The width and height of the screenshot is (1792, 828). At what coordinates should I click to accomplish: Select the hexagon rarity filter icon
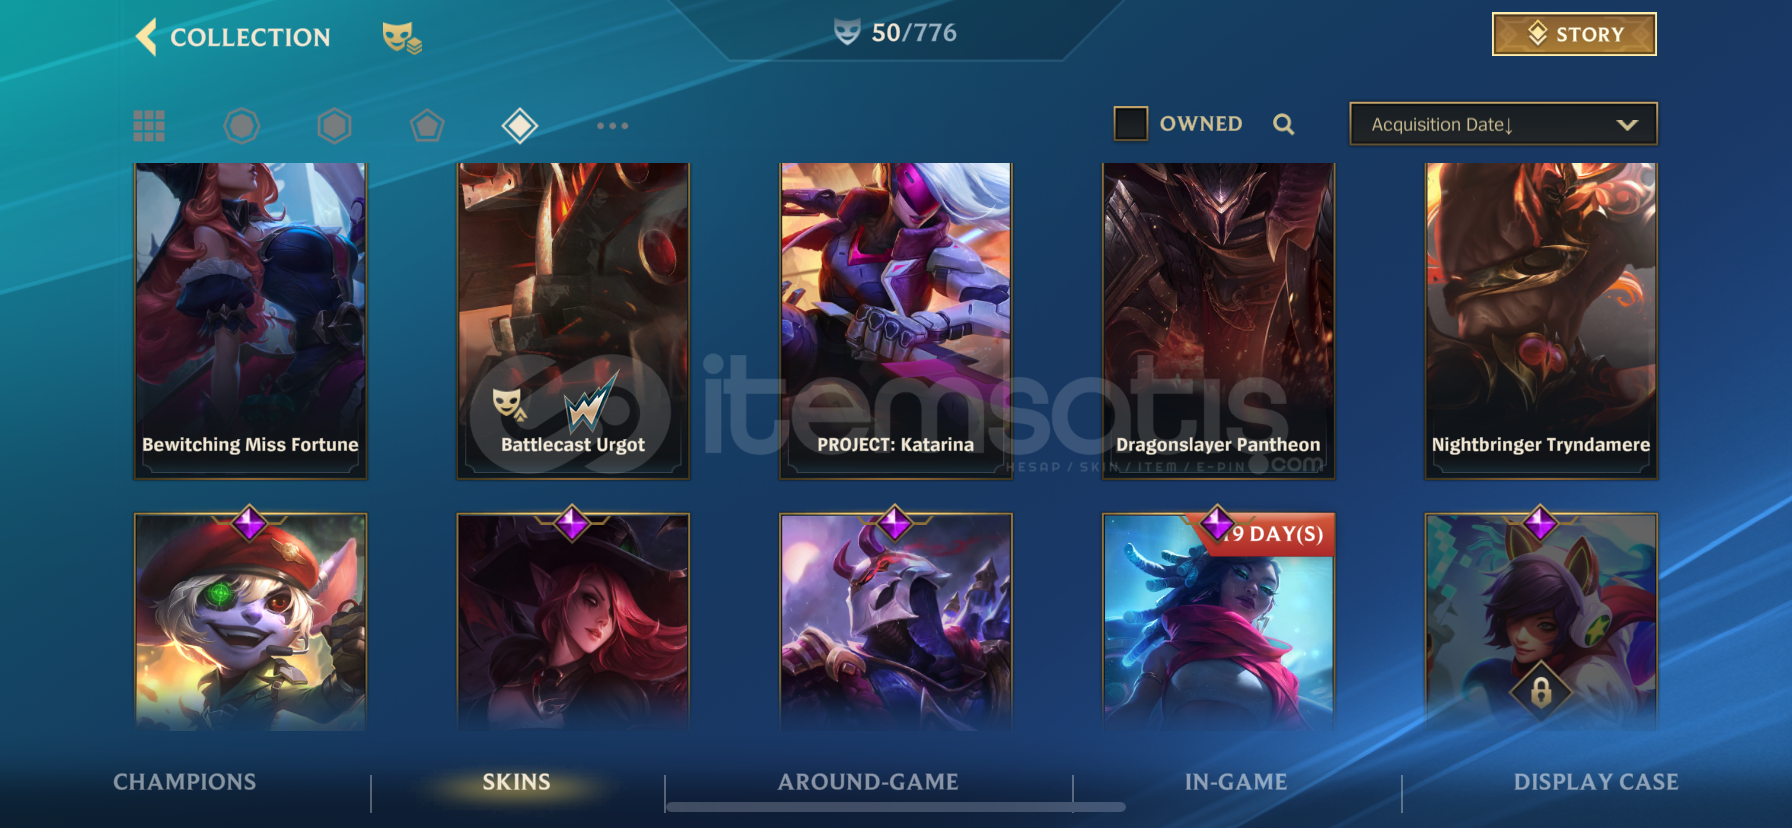point(334,126)
